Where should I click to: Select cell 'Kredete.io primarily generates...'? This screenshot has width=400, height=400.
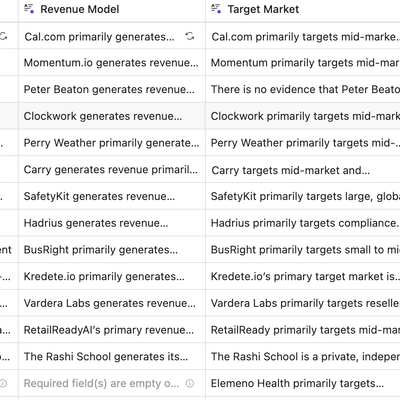(112, 276)
